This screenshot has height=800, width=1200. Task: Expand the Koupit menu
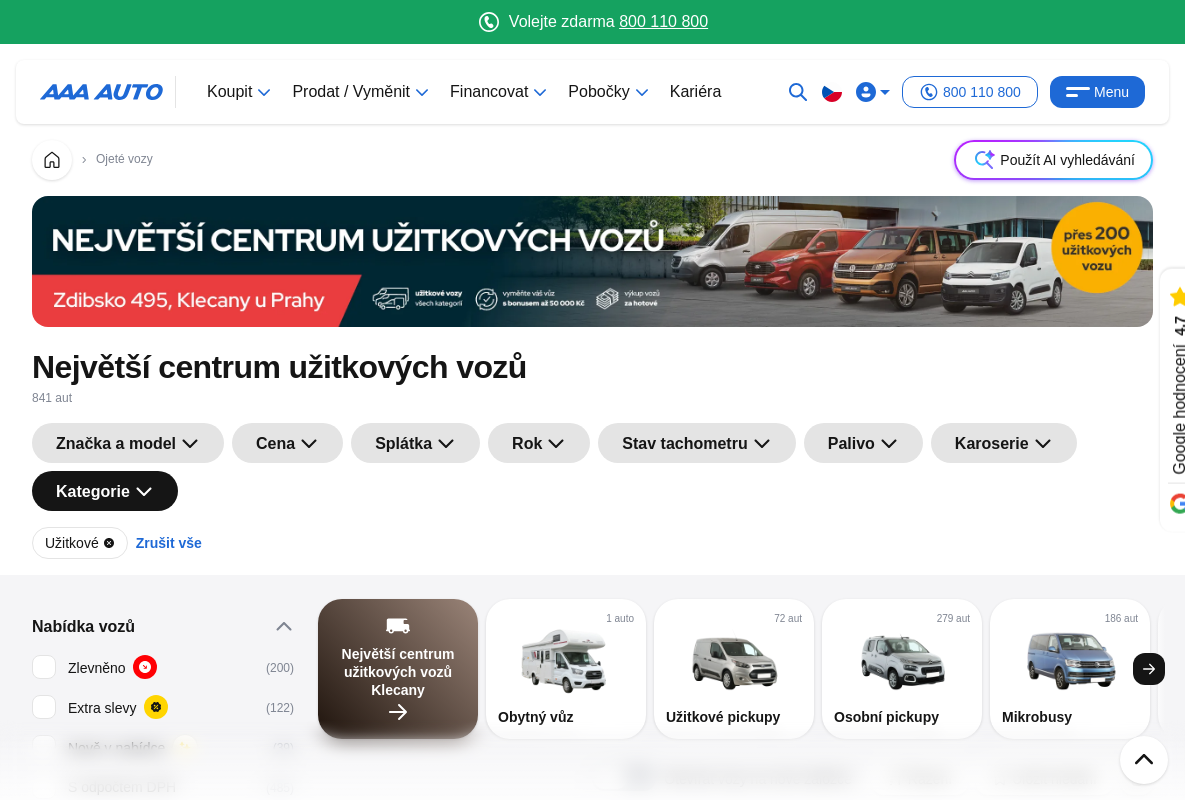pos(239,92)
